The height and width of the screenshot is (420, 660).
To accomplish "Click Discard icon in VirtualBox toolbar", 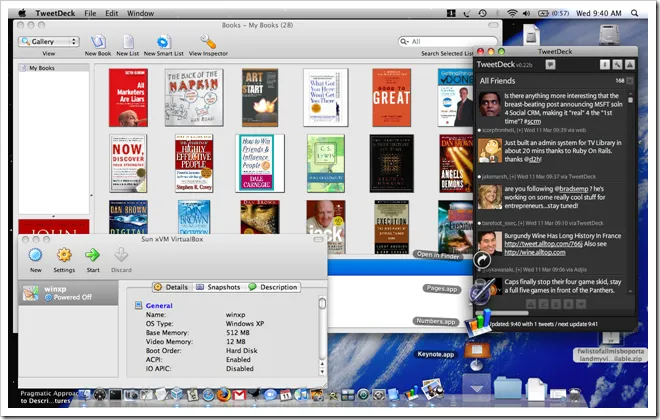I will point(121,255).
